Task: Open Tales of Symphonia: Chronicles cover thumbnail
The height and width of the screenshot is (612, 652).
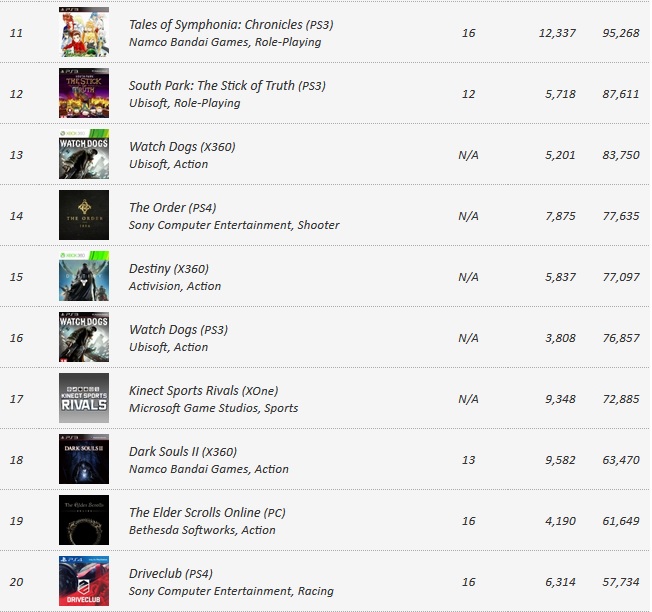Action: [x=84, y=32]
